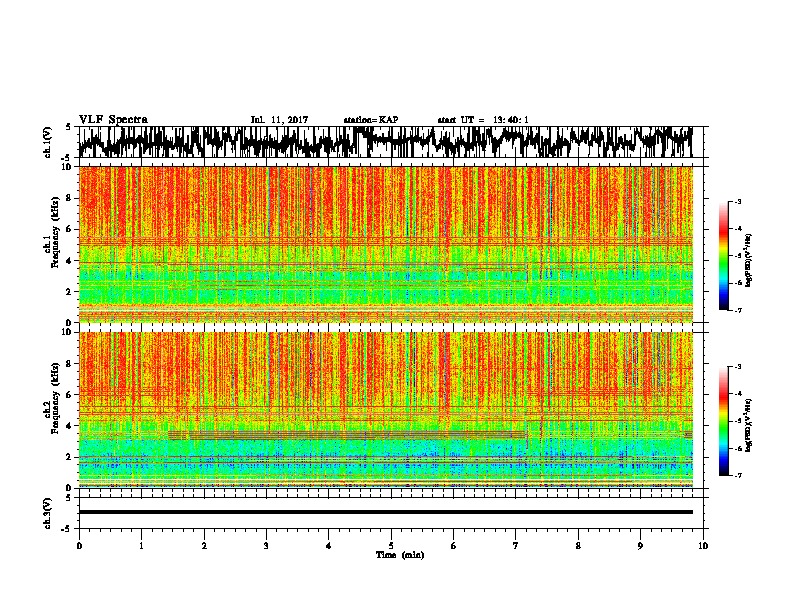The image size is (792, 612).
Task: Select the "start UT = 13:40:1" text
Action: (483, 120)
